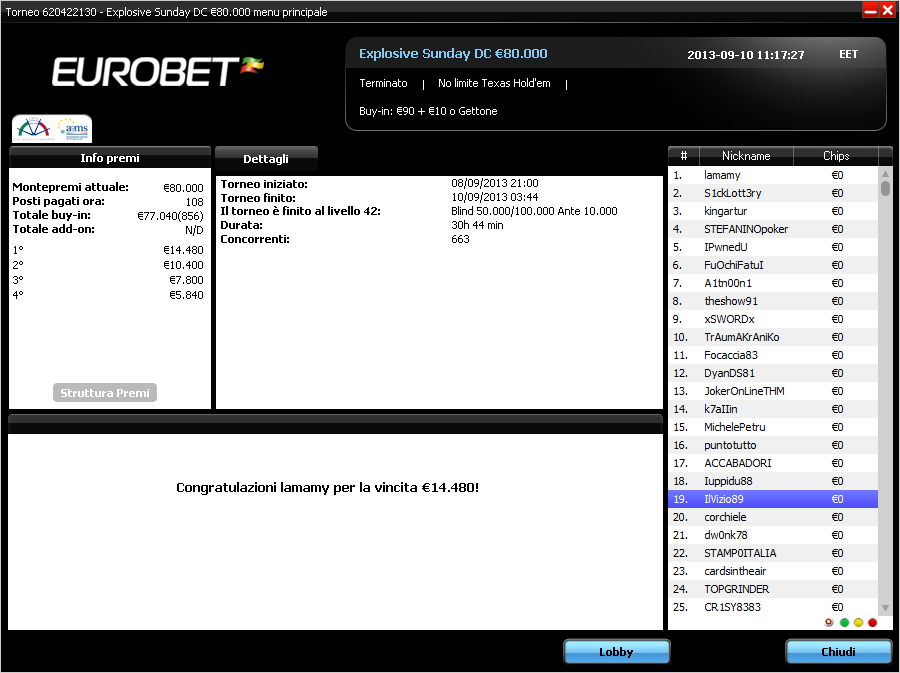Sort the player list by Chips
This screenshot has height=673, width=900.
pos(836,155)
